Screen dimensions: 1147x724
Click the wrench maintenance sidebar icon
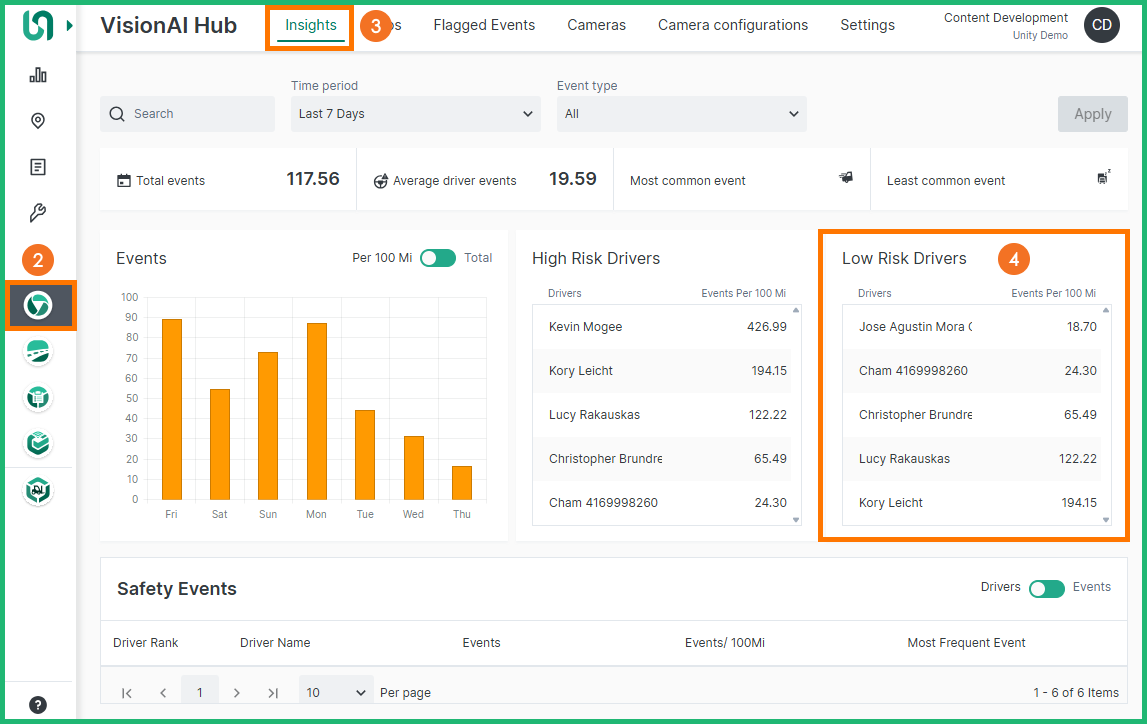38,213
